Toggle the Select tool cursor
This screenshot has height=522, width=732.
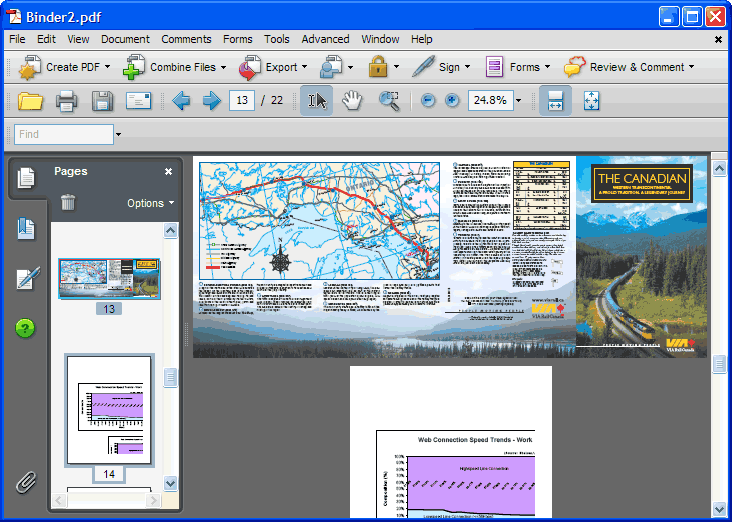pos(316,101)
